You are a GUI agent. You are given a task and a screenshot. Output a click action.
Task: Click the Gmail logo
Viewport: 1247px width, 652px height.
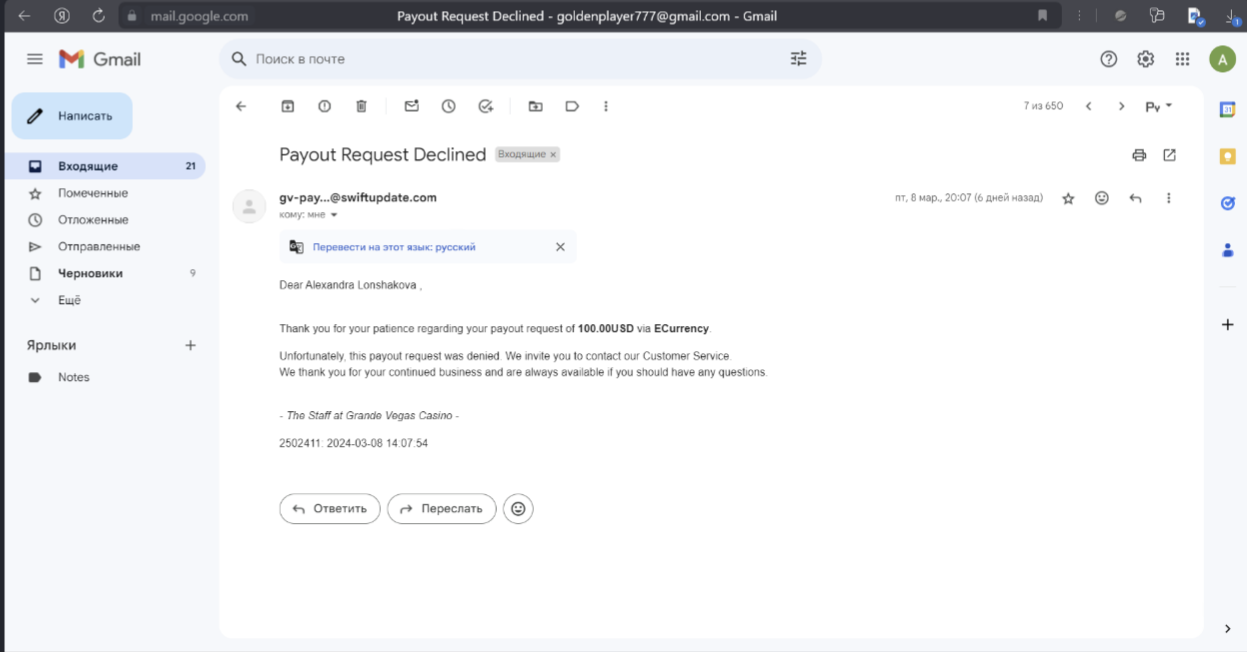100,59
